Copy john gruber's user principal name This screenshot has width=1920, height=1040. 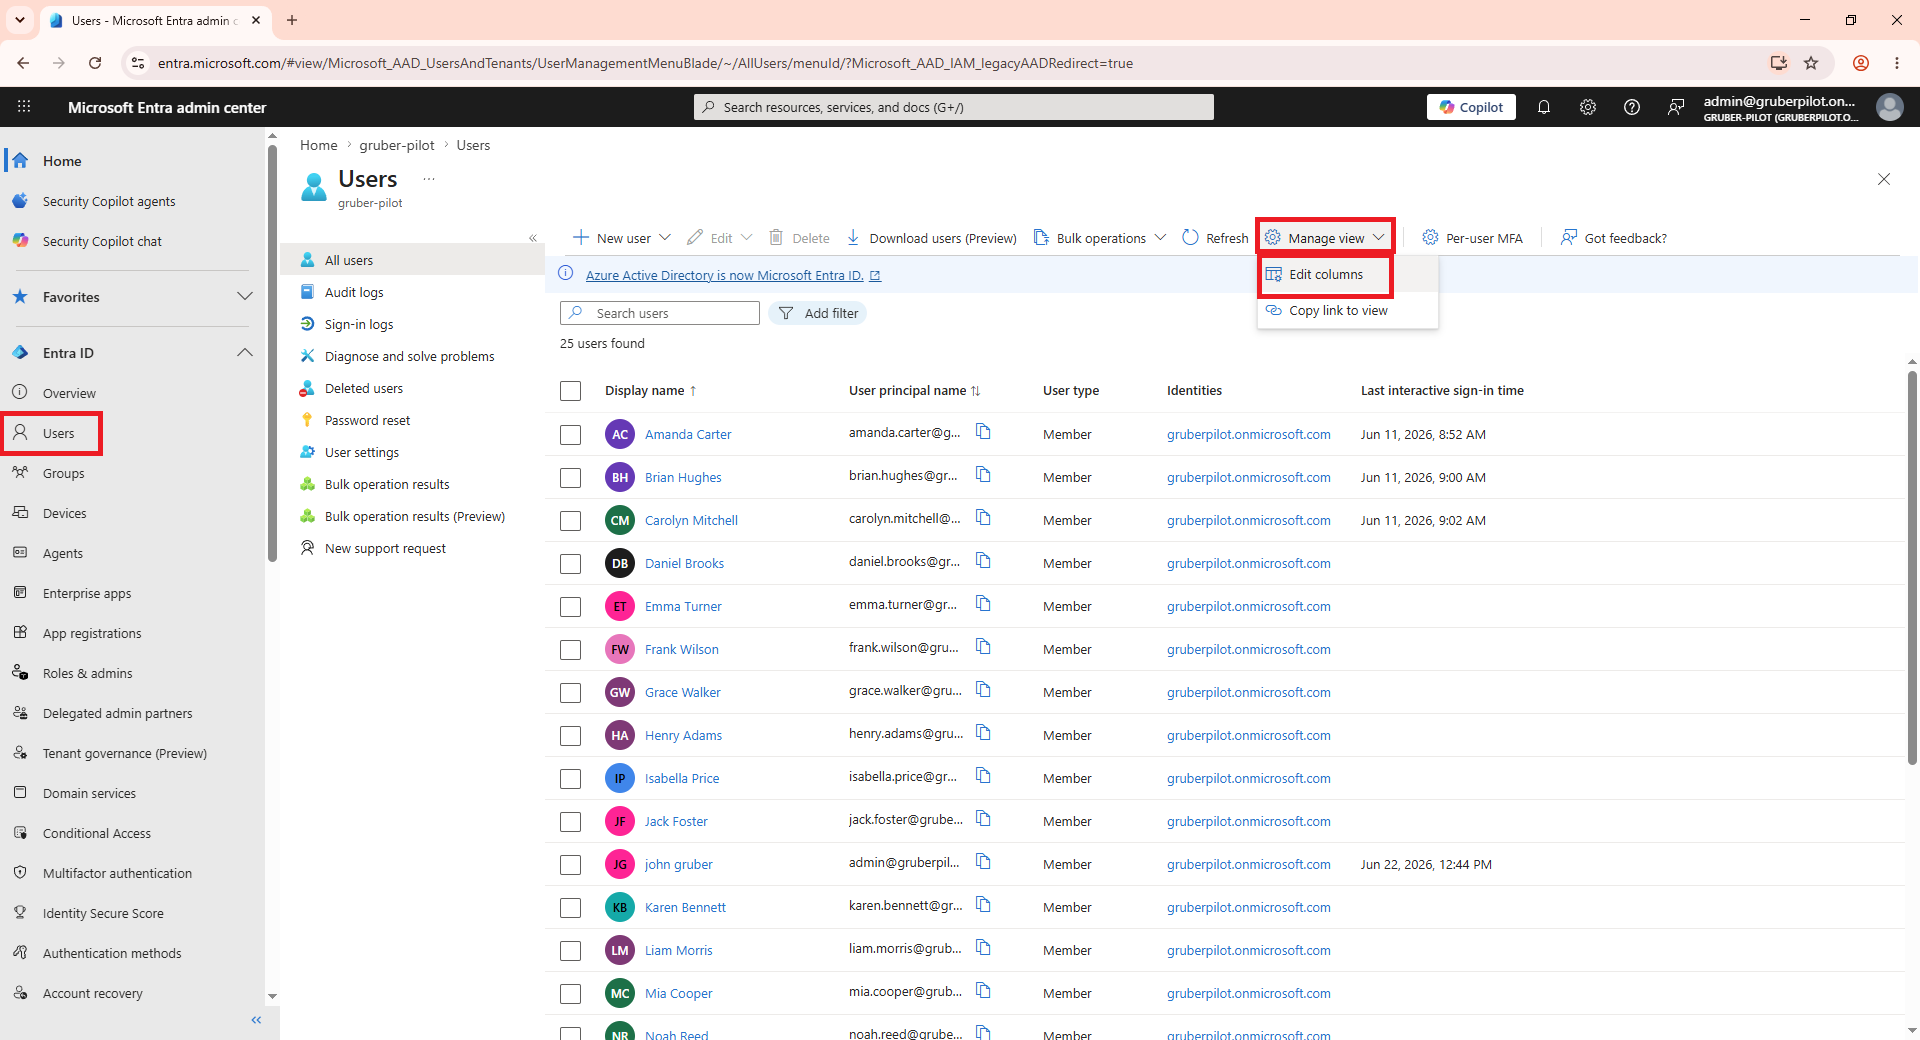click(x=983, y=862)
